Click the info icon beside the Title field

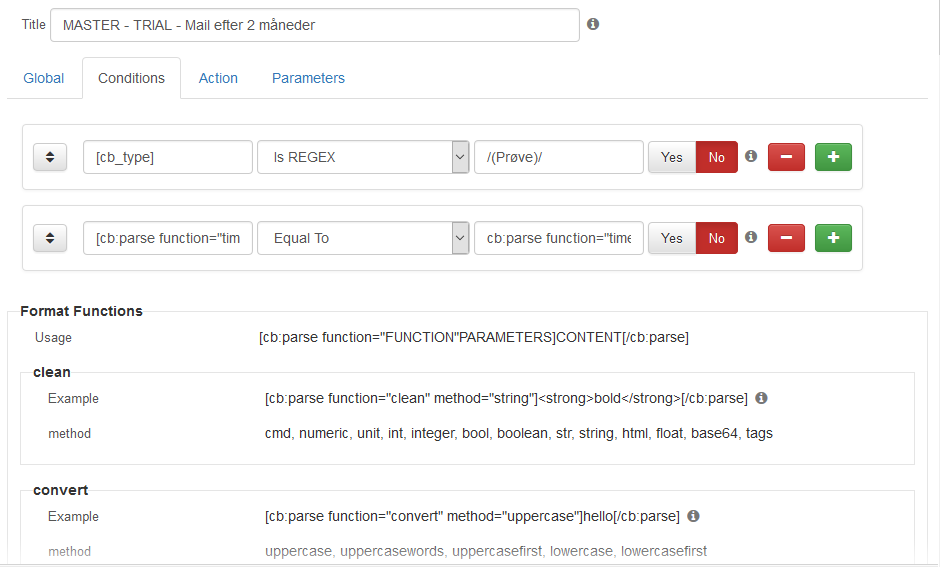tap(593, 24)
